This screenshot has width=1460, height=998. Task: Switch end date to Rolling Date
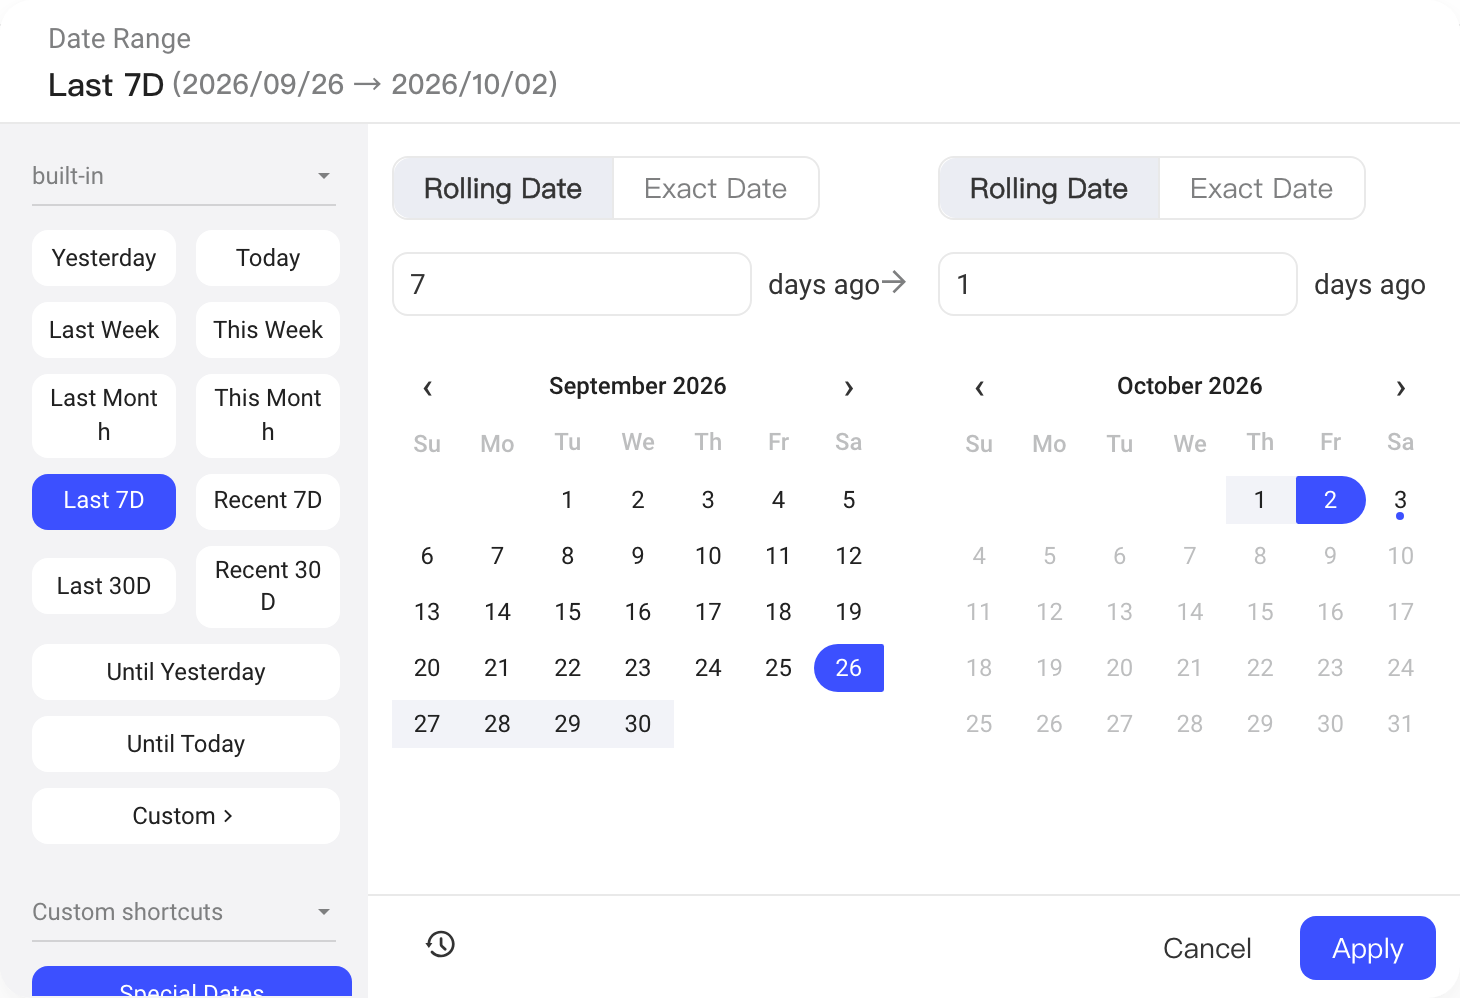1049,188
